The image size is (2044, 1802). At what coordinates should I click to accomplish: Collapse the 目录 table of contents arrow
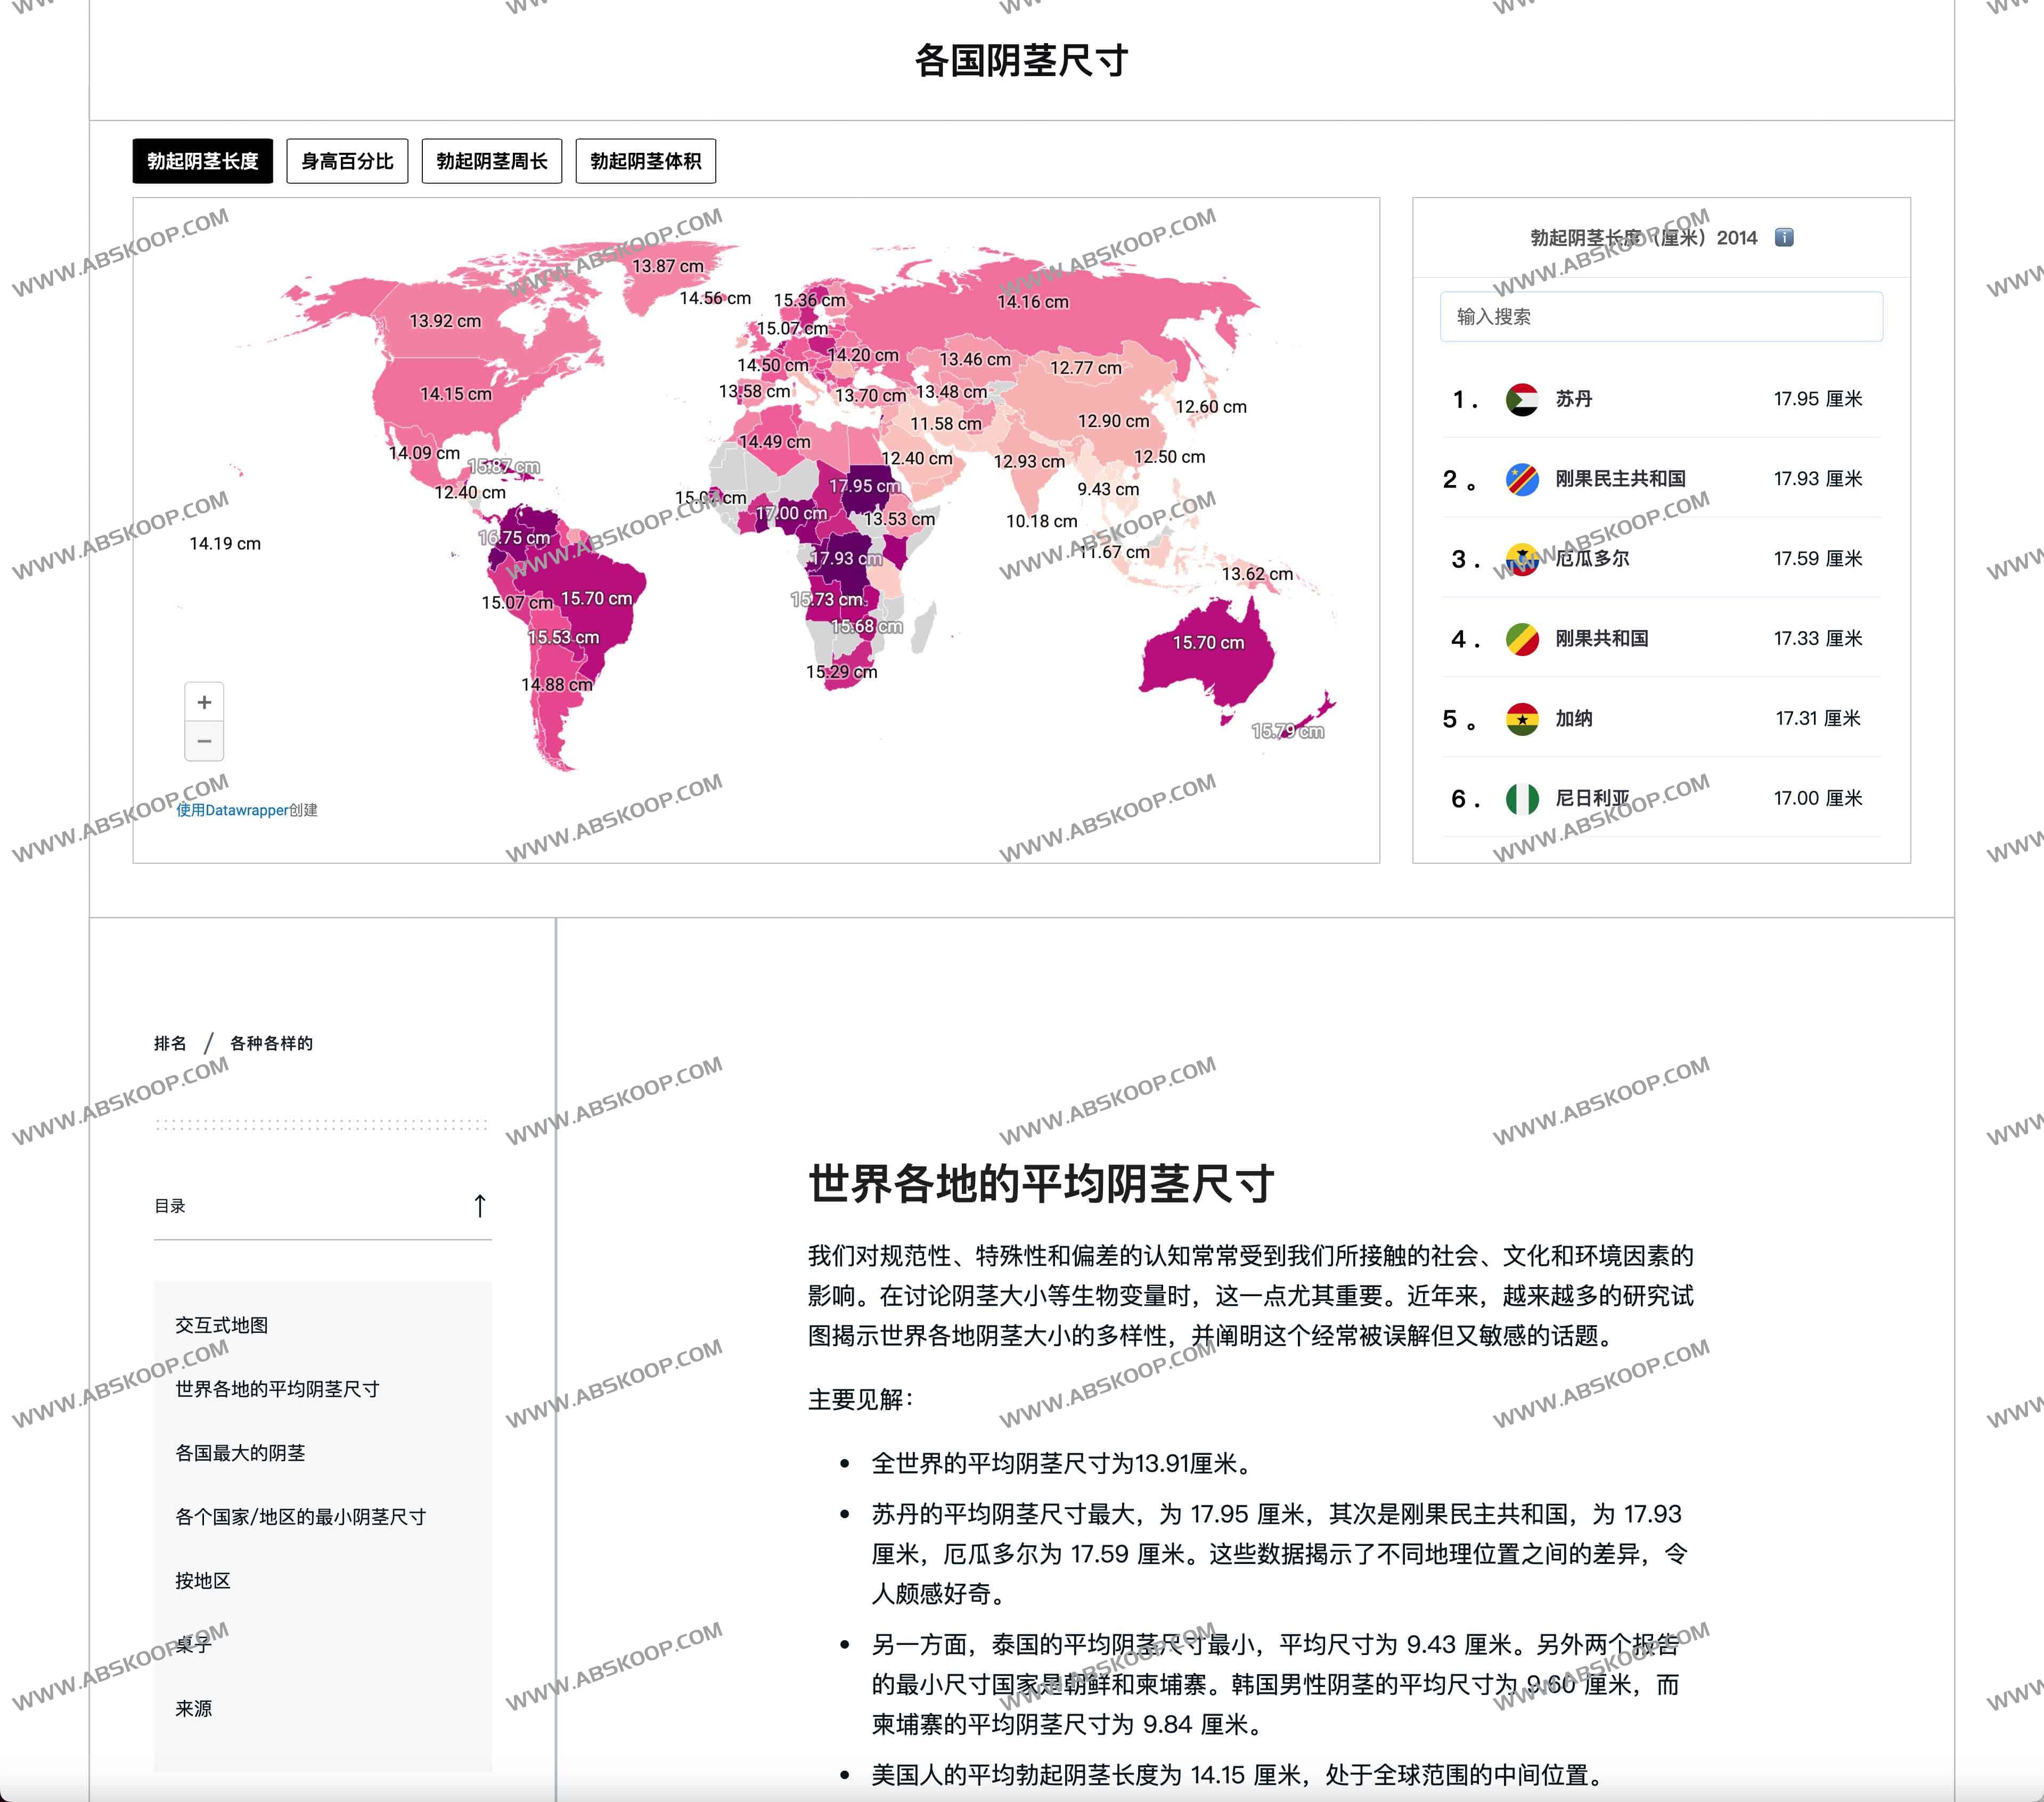pos(479,1205)
